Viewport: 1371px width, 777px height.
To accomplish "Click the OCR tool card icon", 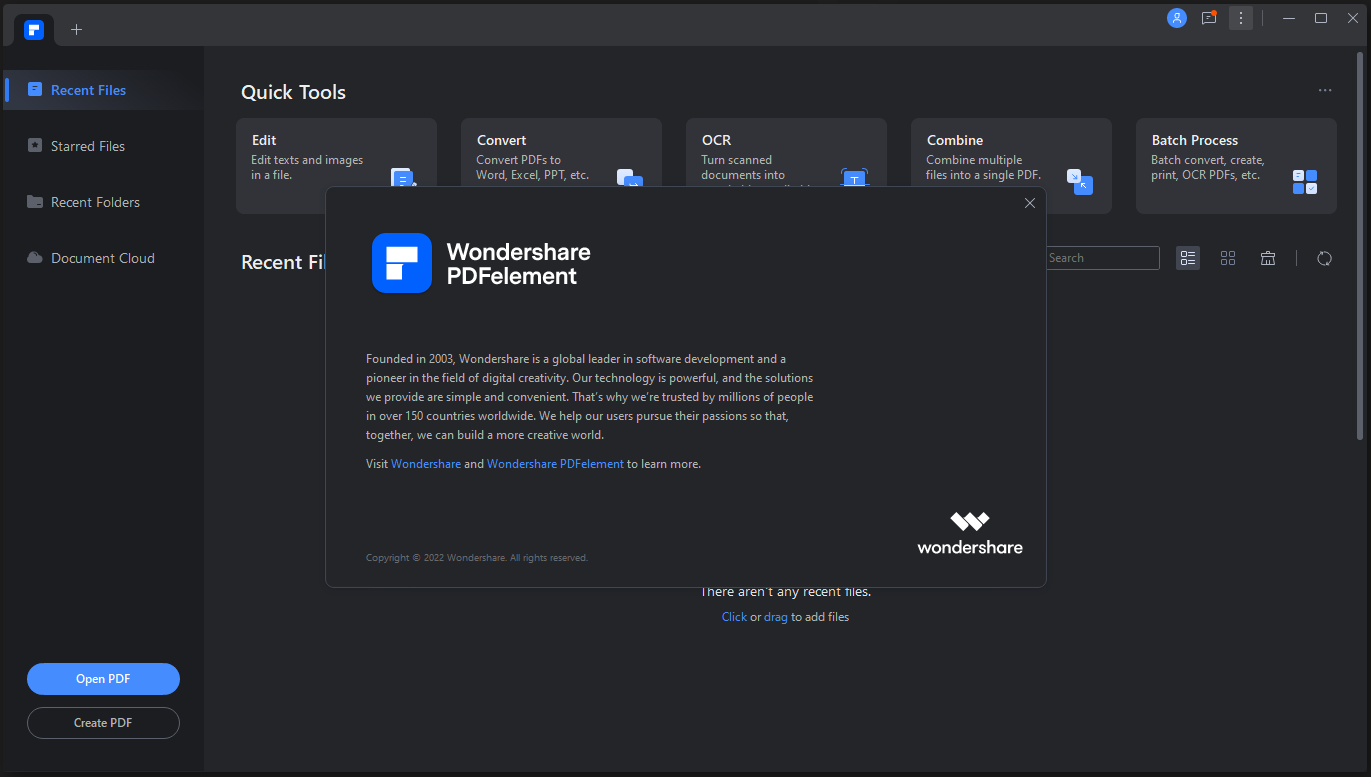I will click(855, 180).
